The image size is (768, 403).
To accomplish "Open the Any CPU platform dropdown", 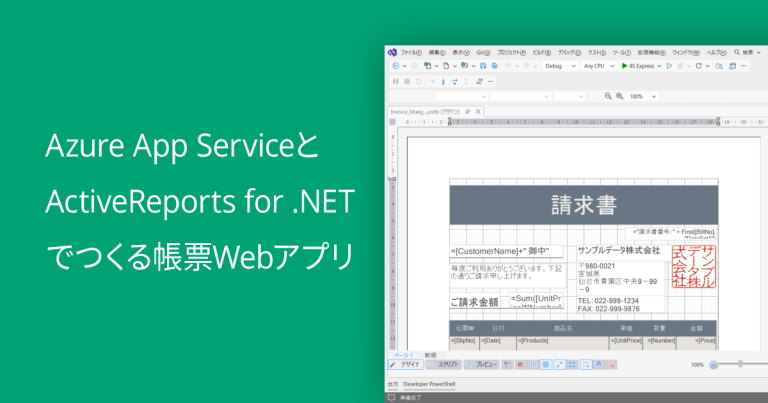I will 599,66.
